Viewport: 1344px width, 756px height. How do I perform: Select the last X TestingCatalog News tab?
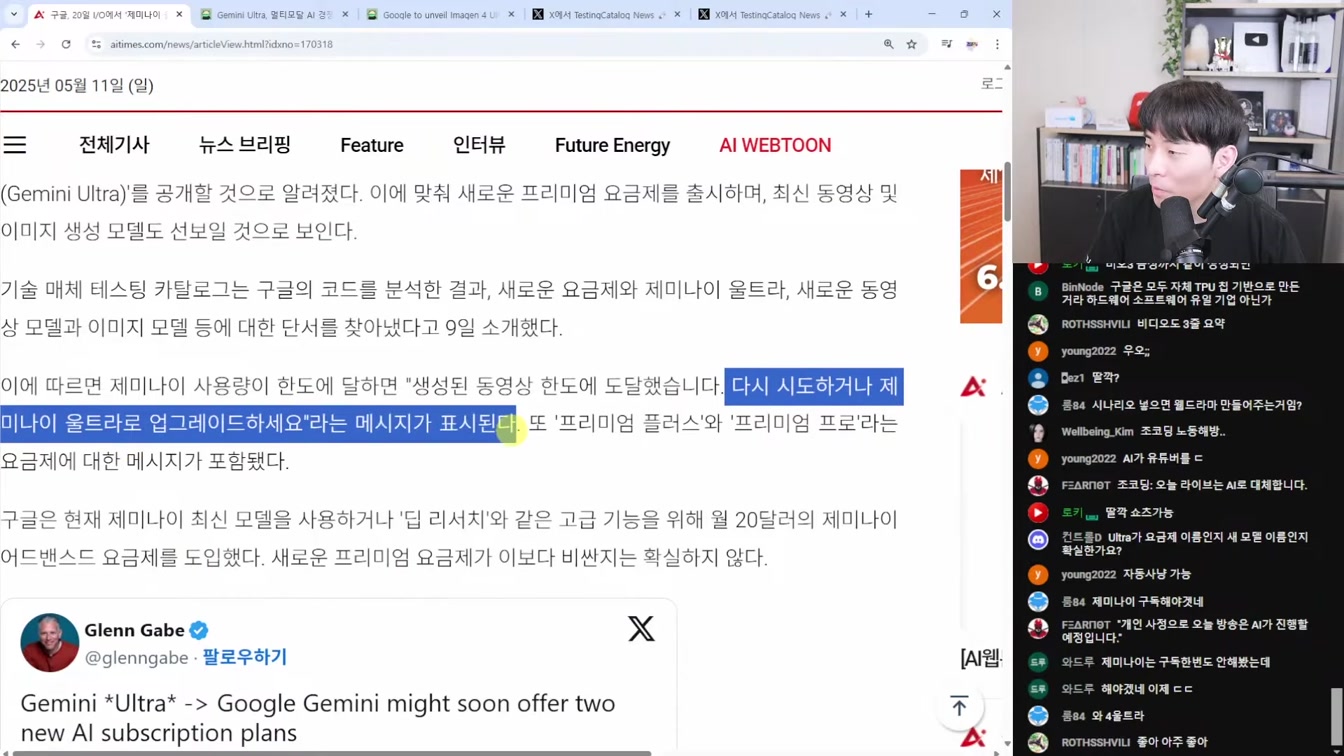click(x=772, y=15)
